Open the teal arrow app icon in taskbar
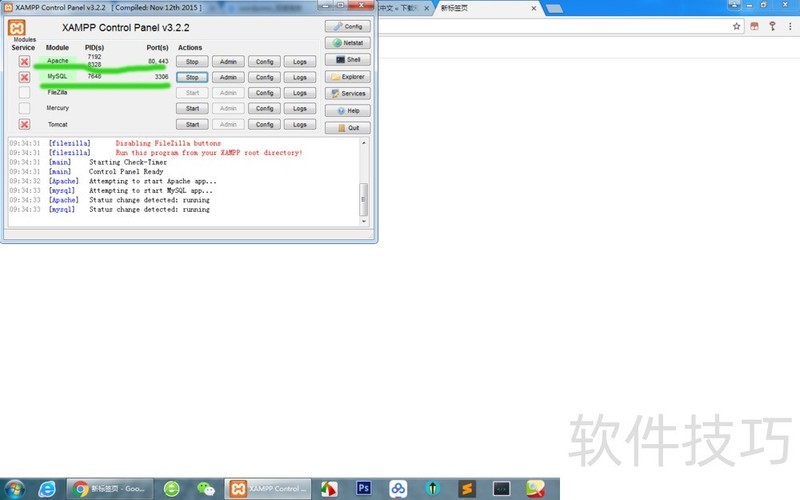800x500 pixels. [433, 489]
